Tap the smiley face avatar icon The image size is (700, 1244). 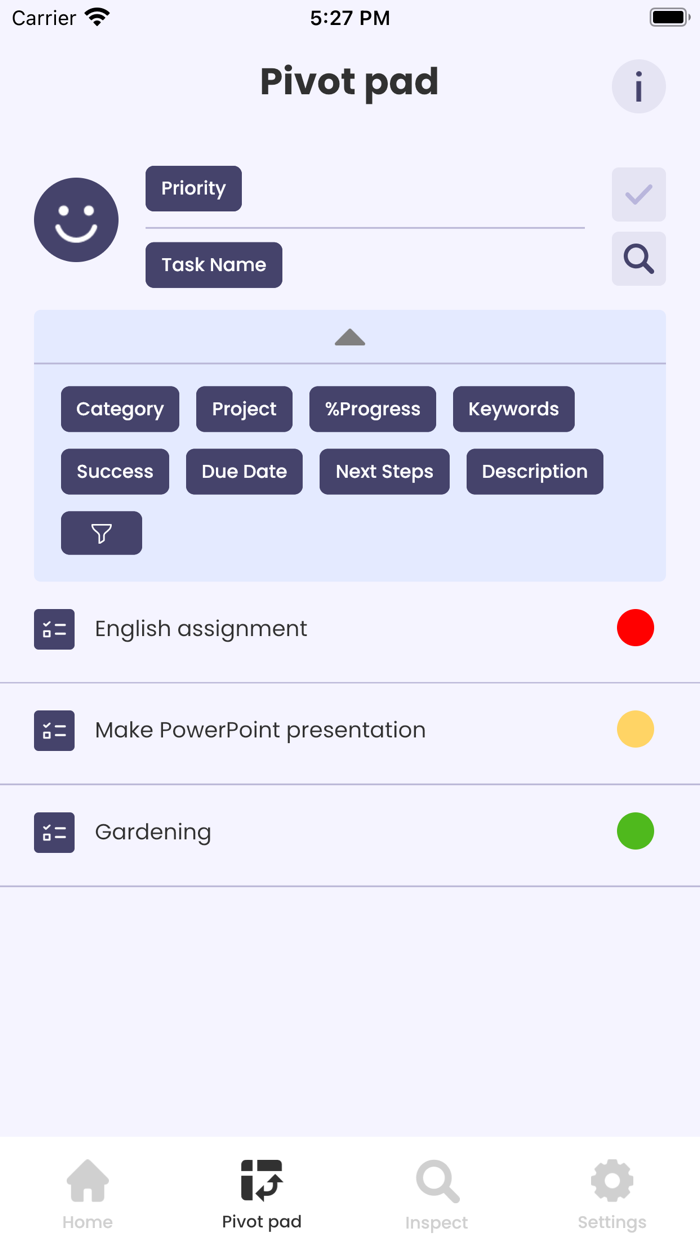pyautogui.click(x=76, y=220)
